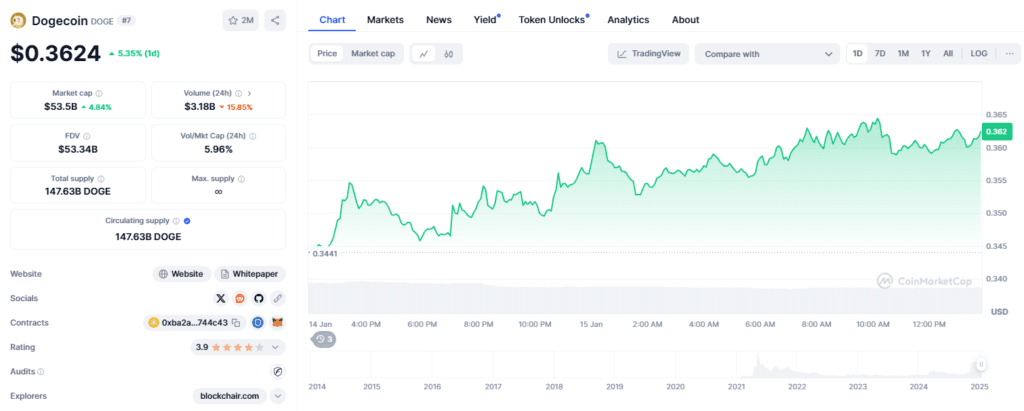Open the TradingView chart button
The image size is (1024, 411).
tap(648, 54)
